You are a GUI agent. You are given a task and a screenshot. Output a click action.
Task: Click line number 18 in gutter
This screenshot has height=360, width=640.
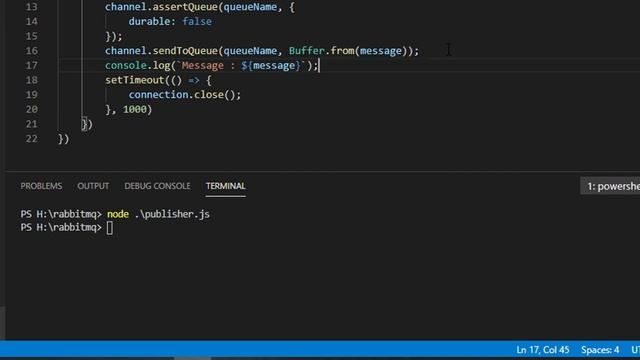click(31, 80)
